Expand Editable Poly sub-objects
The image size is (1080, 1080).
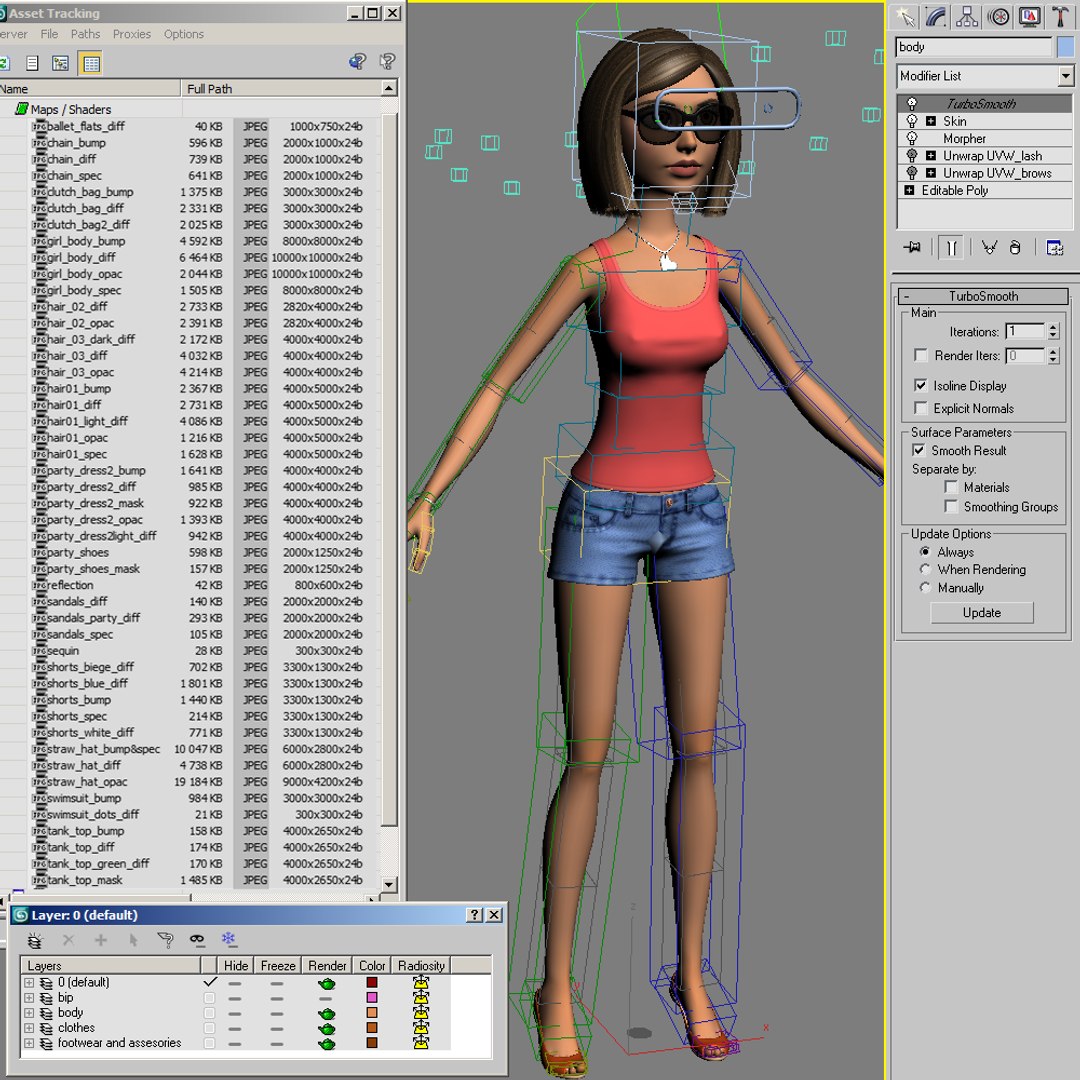909,190
